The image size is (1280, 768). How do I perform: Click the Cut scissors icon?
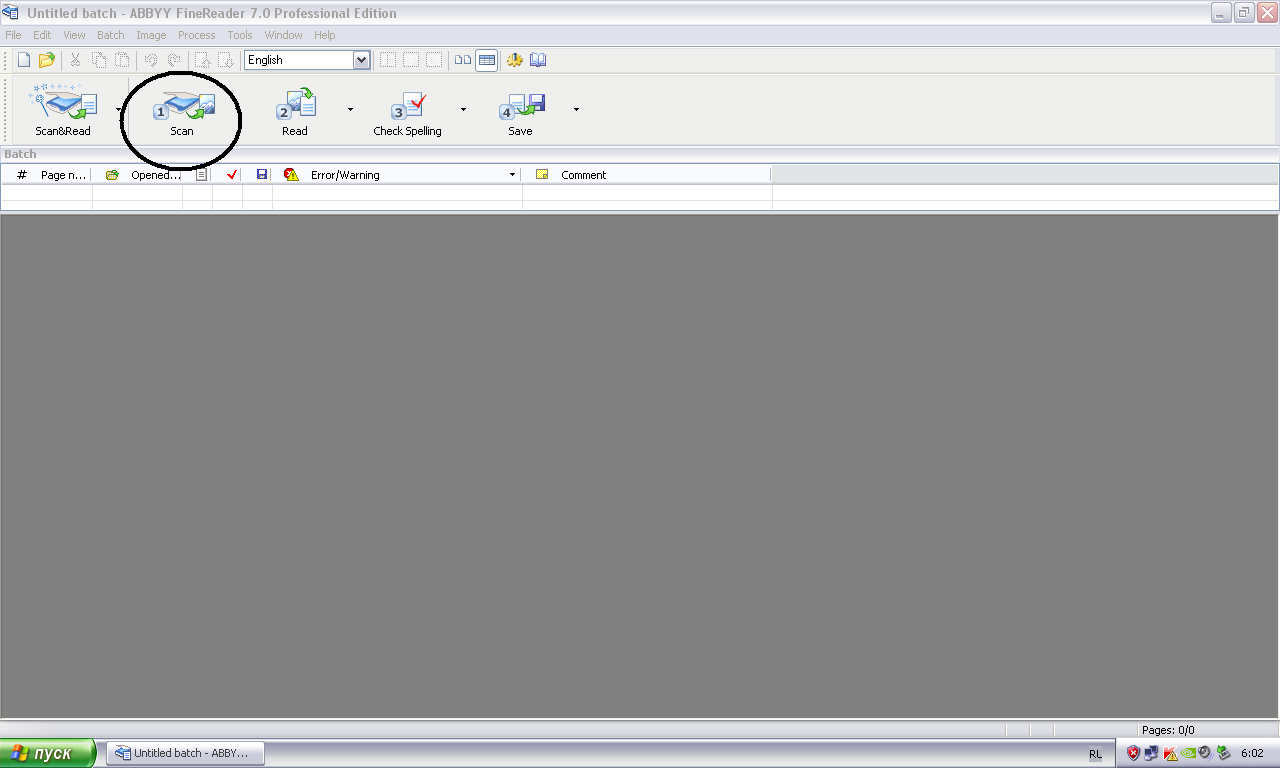[x=75, y=60]
